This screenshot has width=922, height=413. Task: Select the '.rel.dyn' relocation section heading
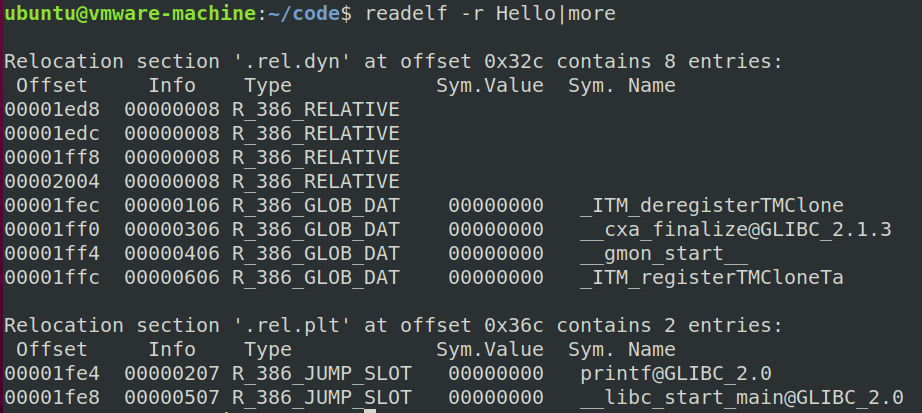pos(393,62)
